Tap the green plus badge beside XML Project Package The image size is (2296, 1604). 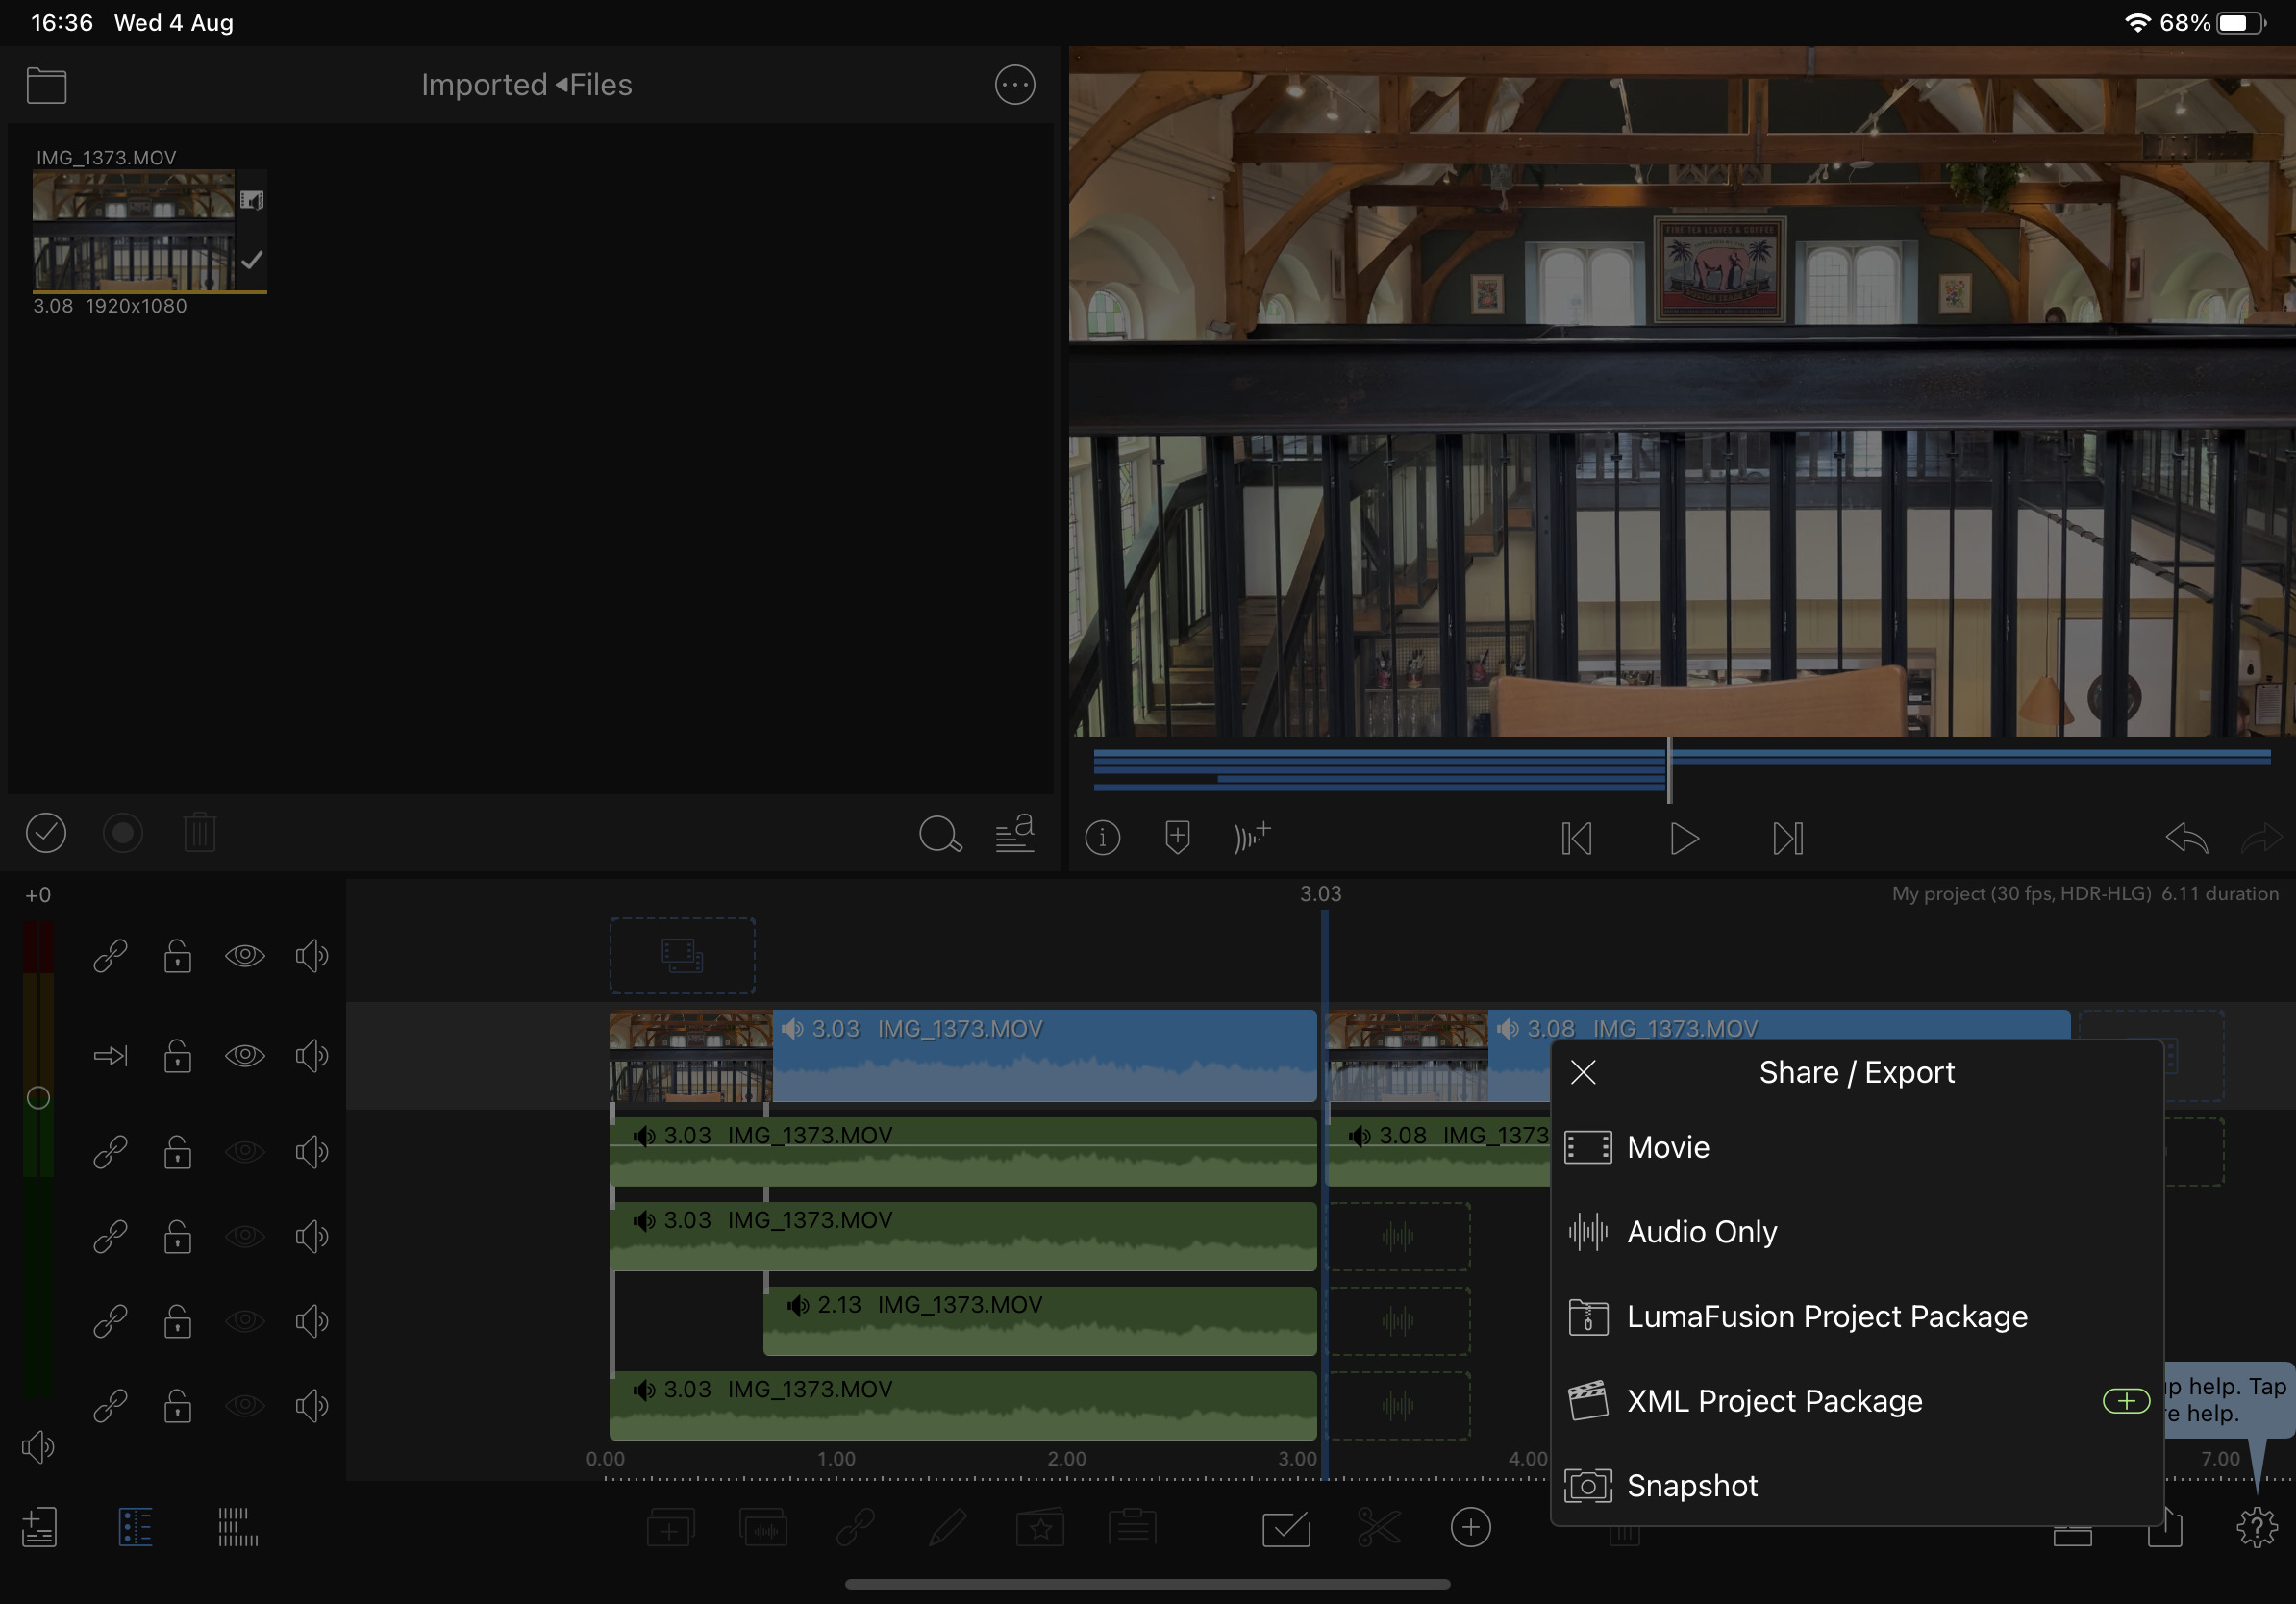[x=2126, y=1401]
